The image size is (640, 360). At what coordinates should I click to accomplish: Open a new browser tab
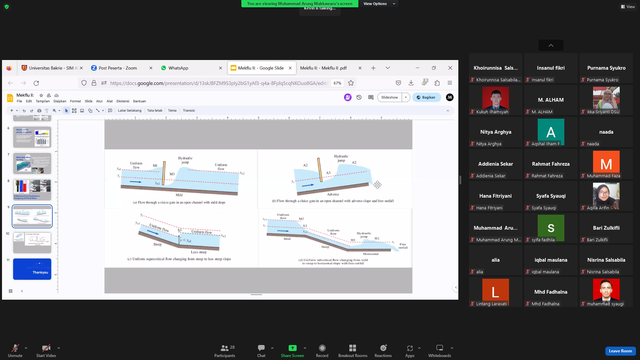(373, 68)
